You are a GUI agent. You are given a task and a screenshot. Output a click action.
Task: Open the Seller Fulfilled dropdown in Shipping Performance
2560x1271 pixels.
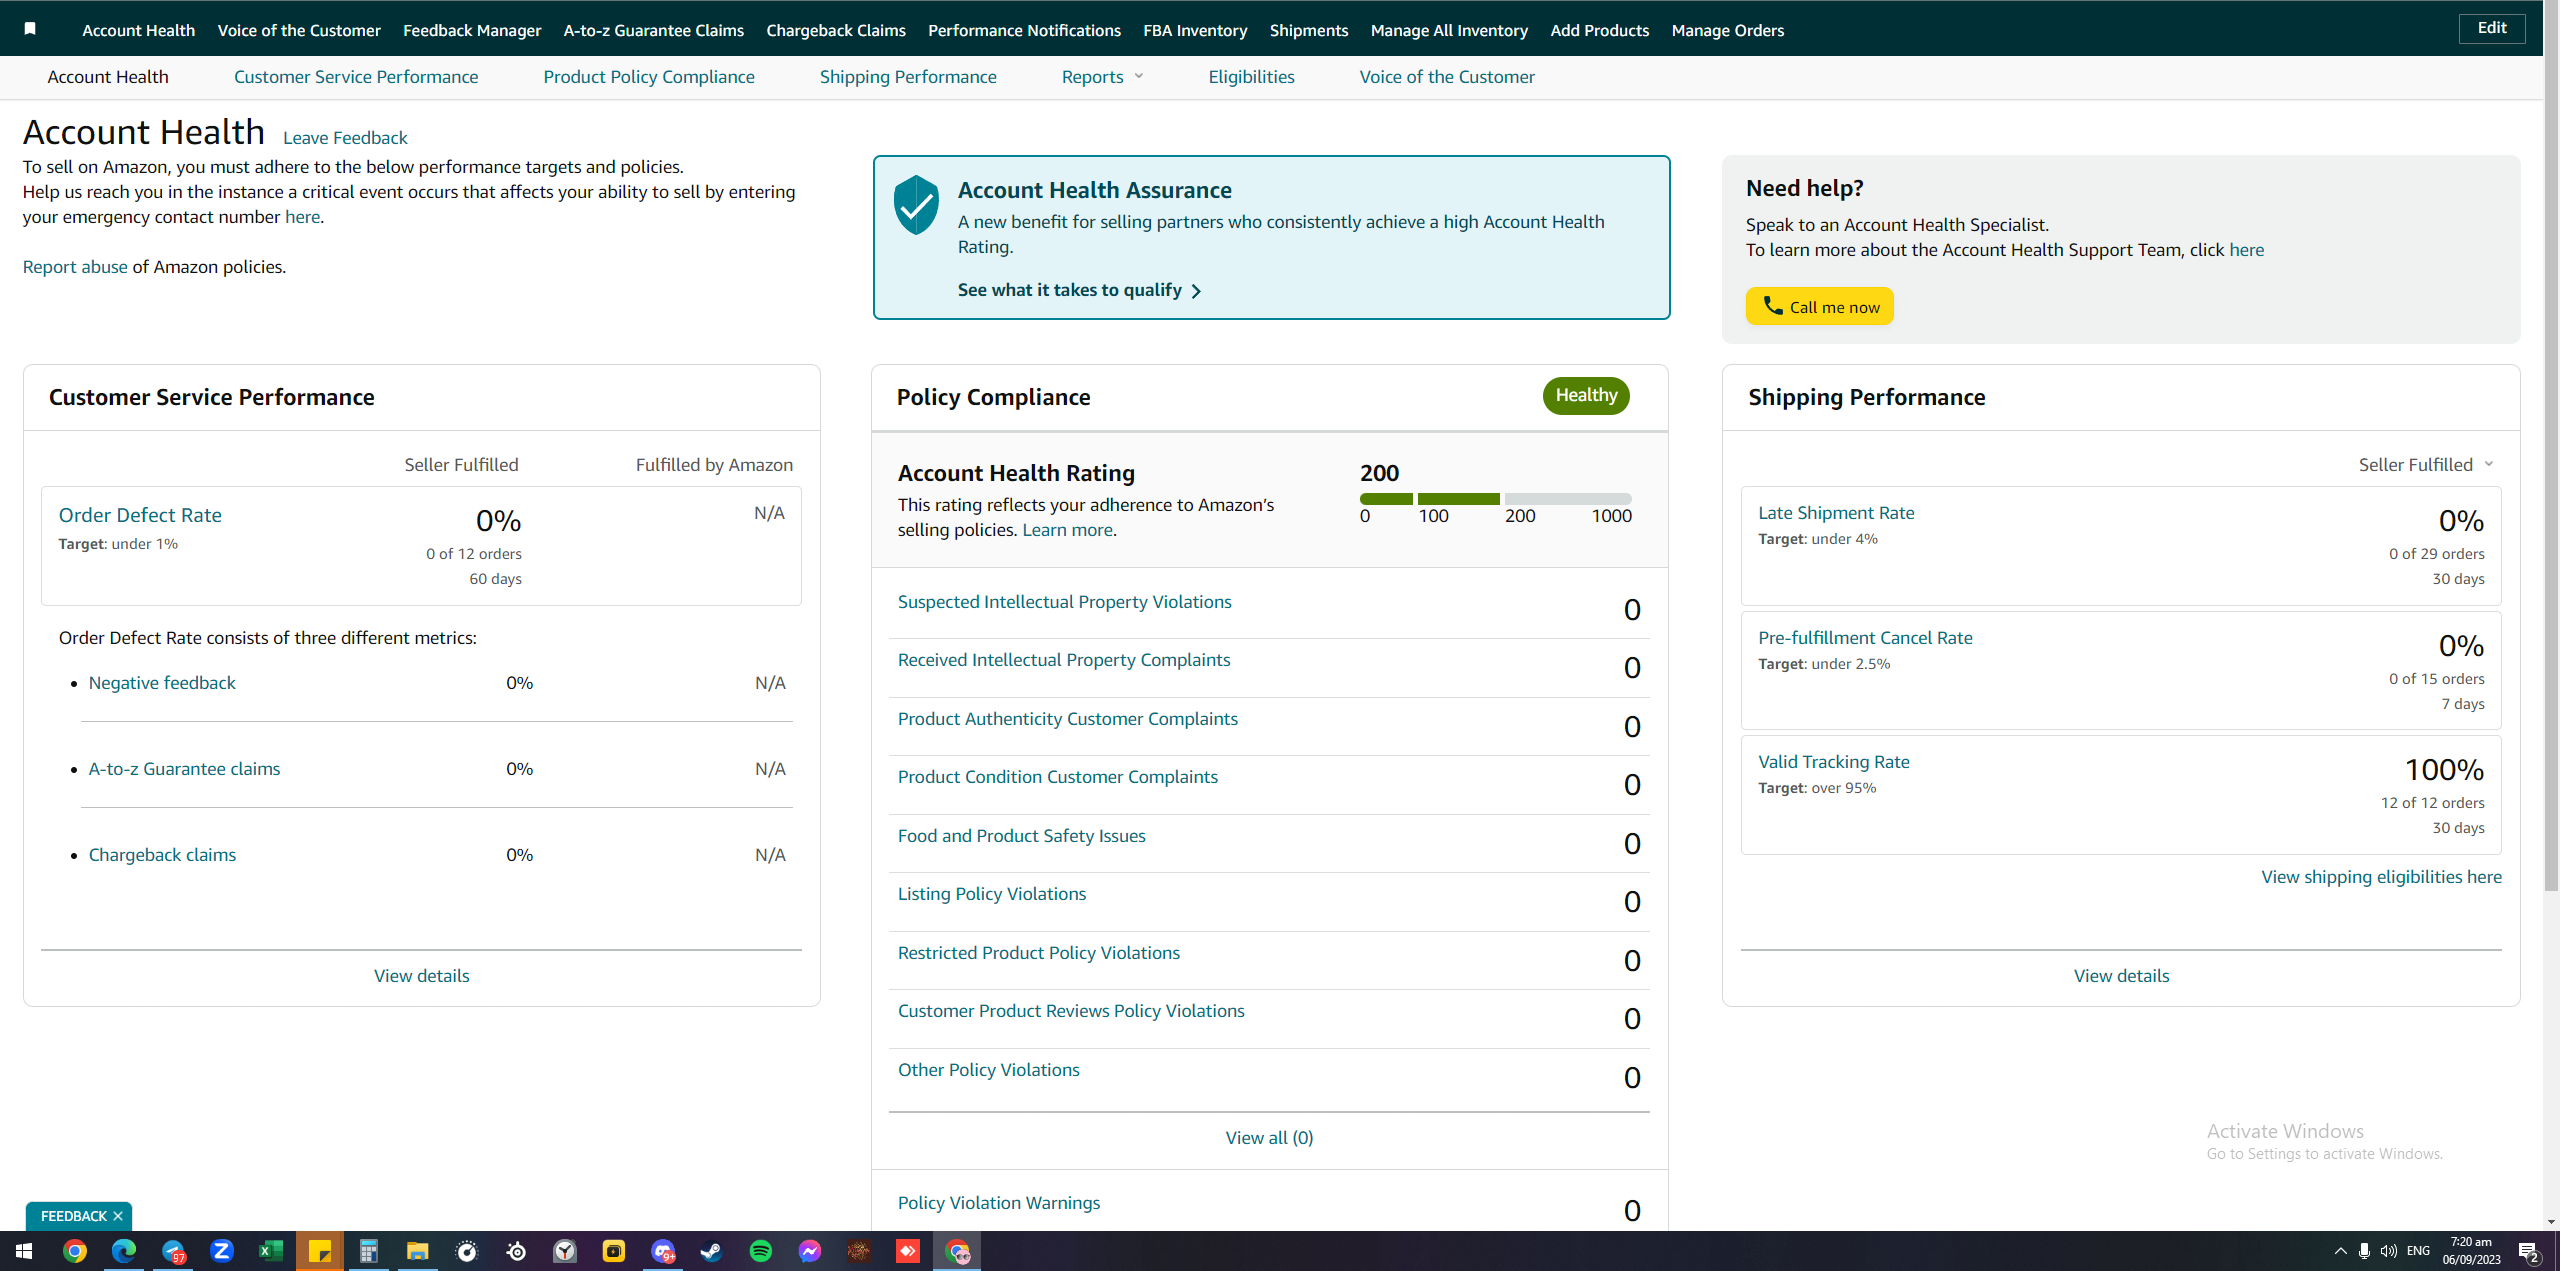click(x=2426, y=465)
